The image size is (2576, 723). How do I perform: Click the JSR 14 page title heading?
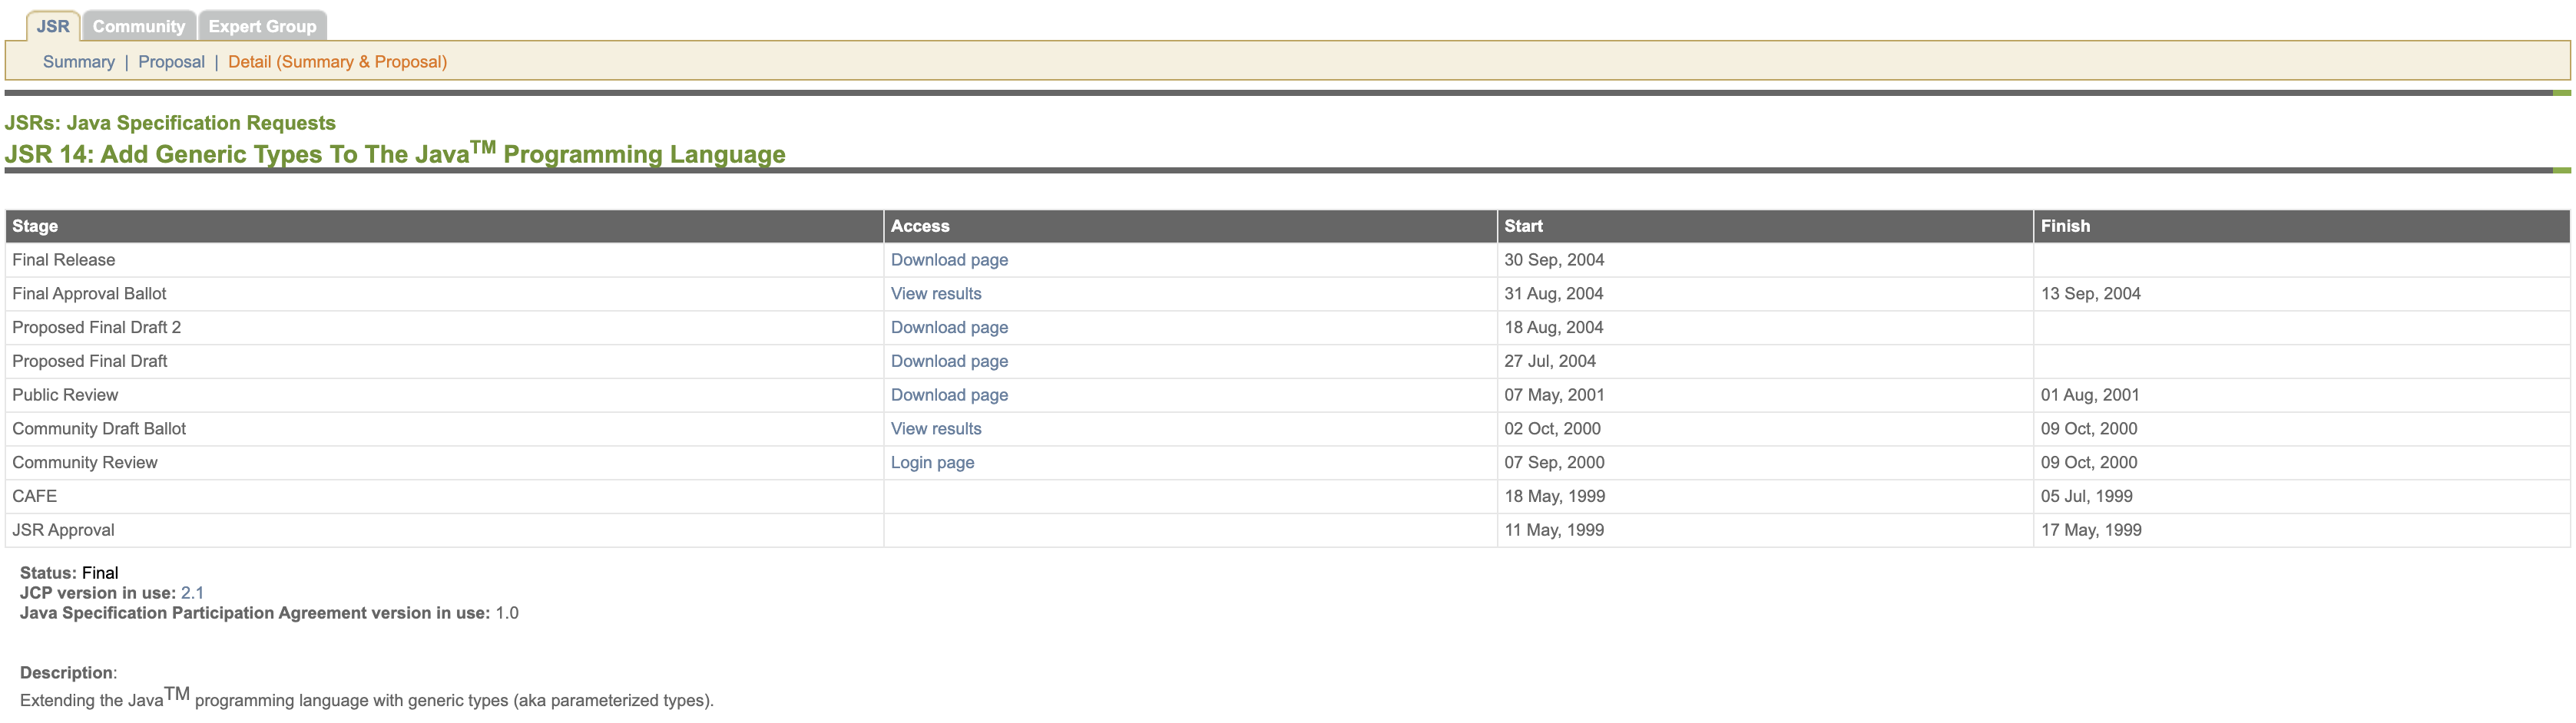point(395,154)
